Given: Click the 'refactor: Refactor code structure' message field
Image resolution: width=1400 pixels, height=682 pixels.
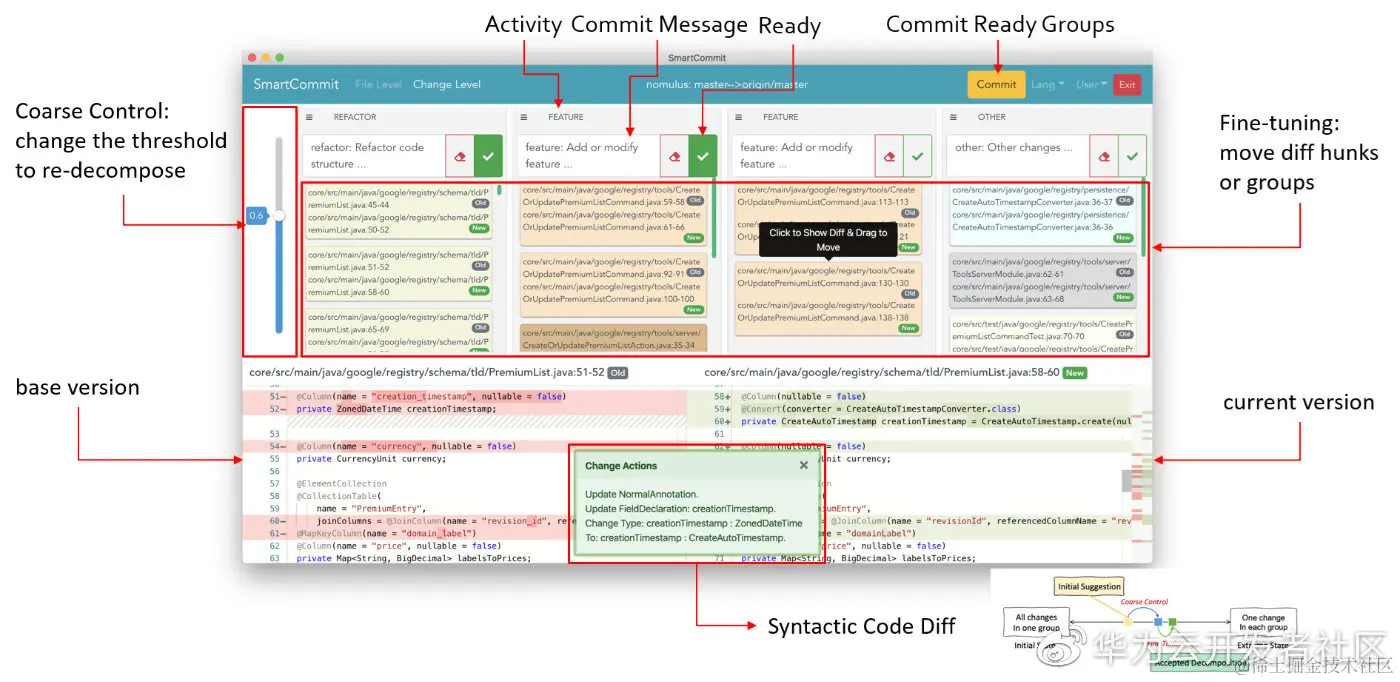Looking at the screenshot, I should pyautogui.click(x=374, y=156).
